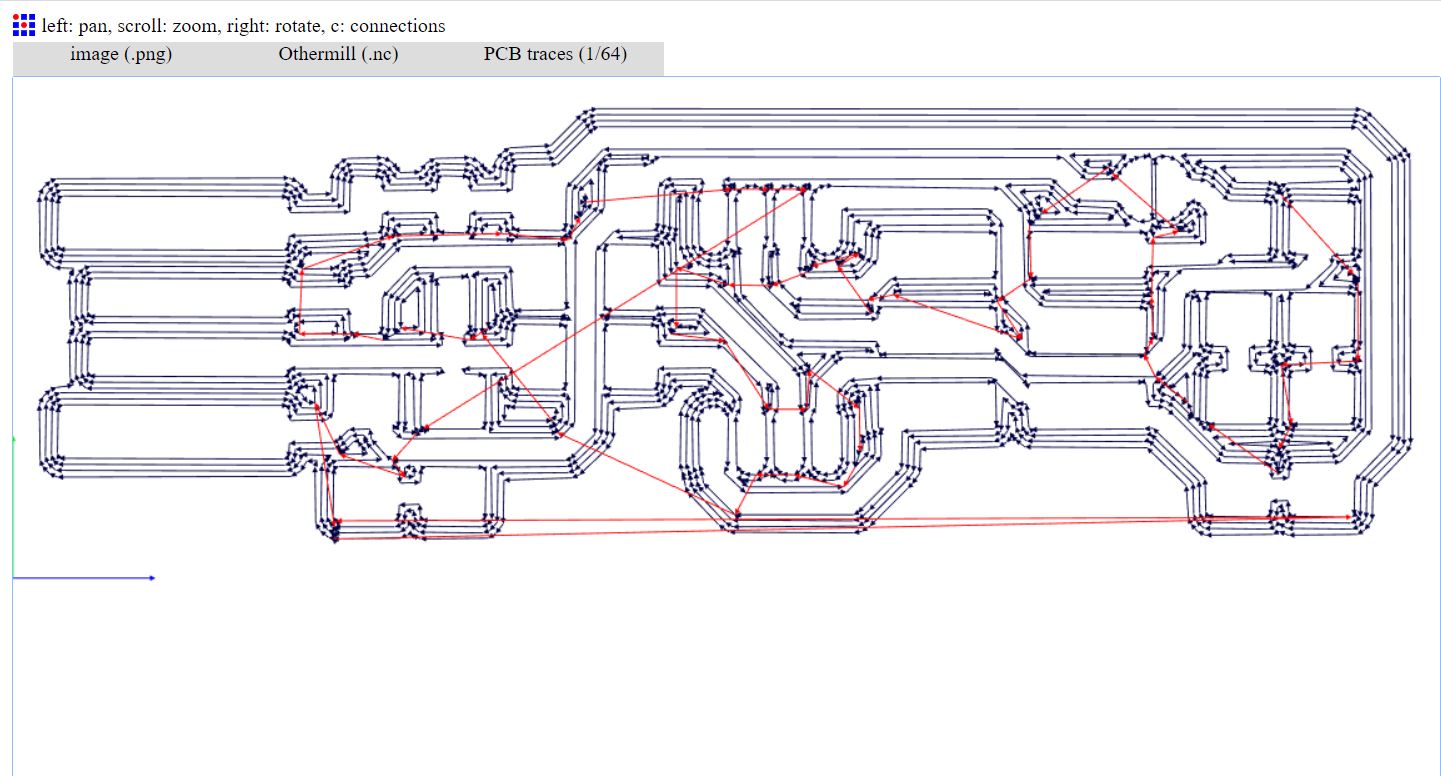Select the image (.png) tab

(121, 55)
